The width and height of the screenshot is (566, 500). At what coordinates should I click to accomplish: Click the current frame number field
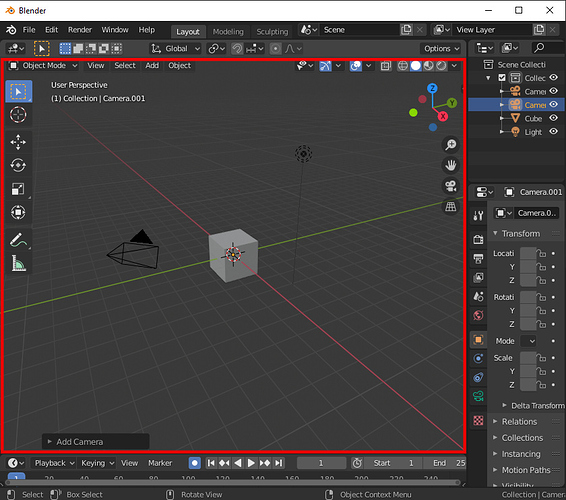[321, 463]
